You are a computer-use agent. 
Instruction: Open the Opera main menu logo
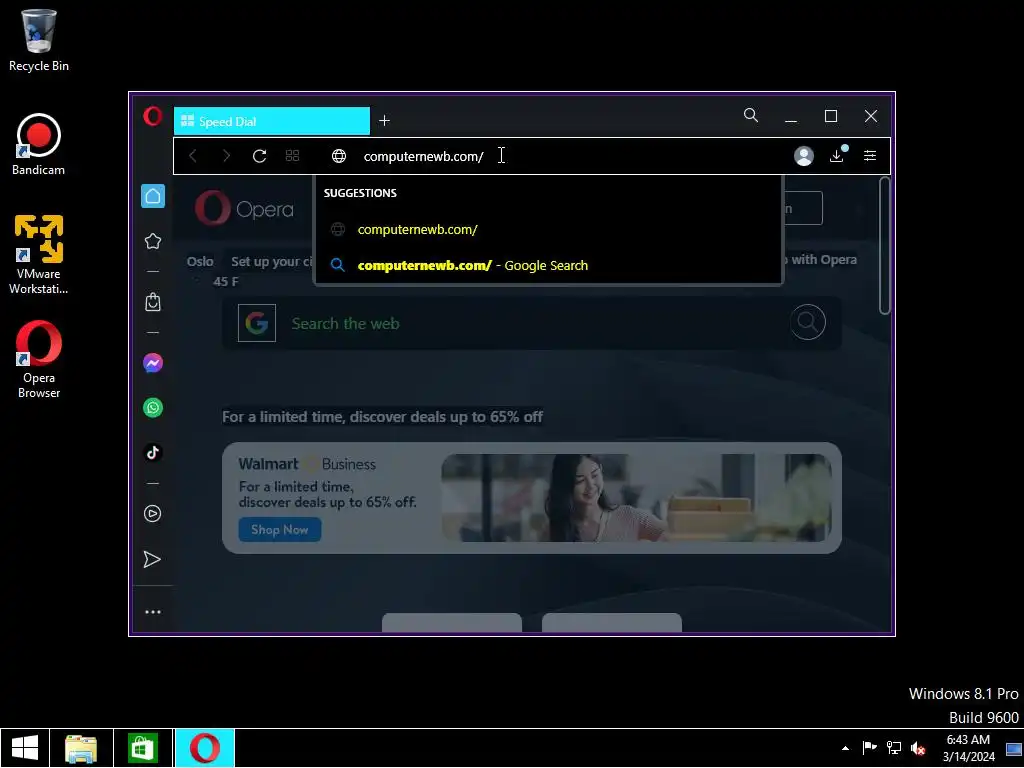click(153, 117)
